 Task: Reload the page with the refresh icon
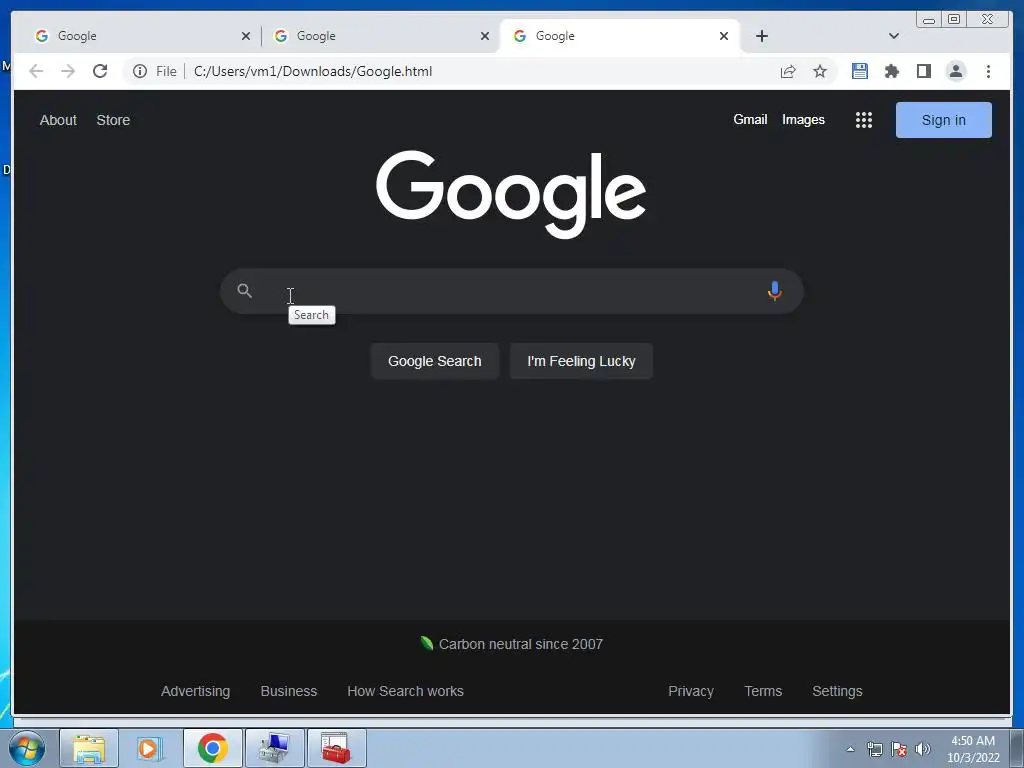pyautogui.click(x=100, y=71)
